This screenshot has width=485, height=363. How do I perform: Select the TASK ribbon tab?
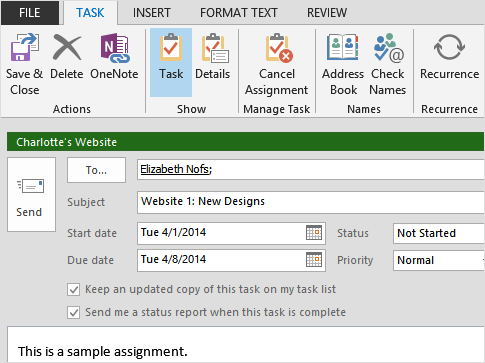click(90, 13)
